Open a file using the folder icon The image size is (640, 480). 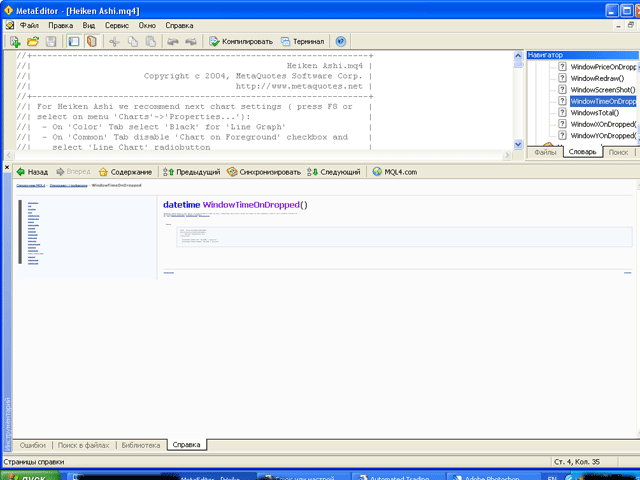(x=33, y=41)
